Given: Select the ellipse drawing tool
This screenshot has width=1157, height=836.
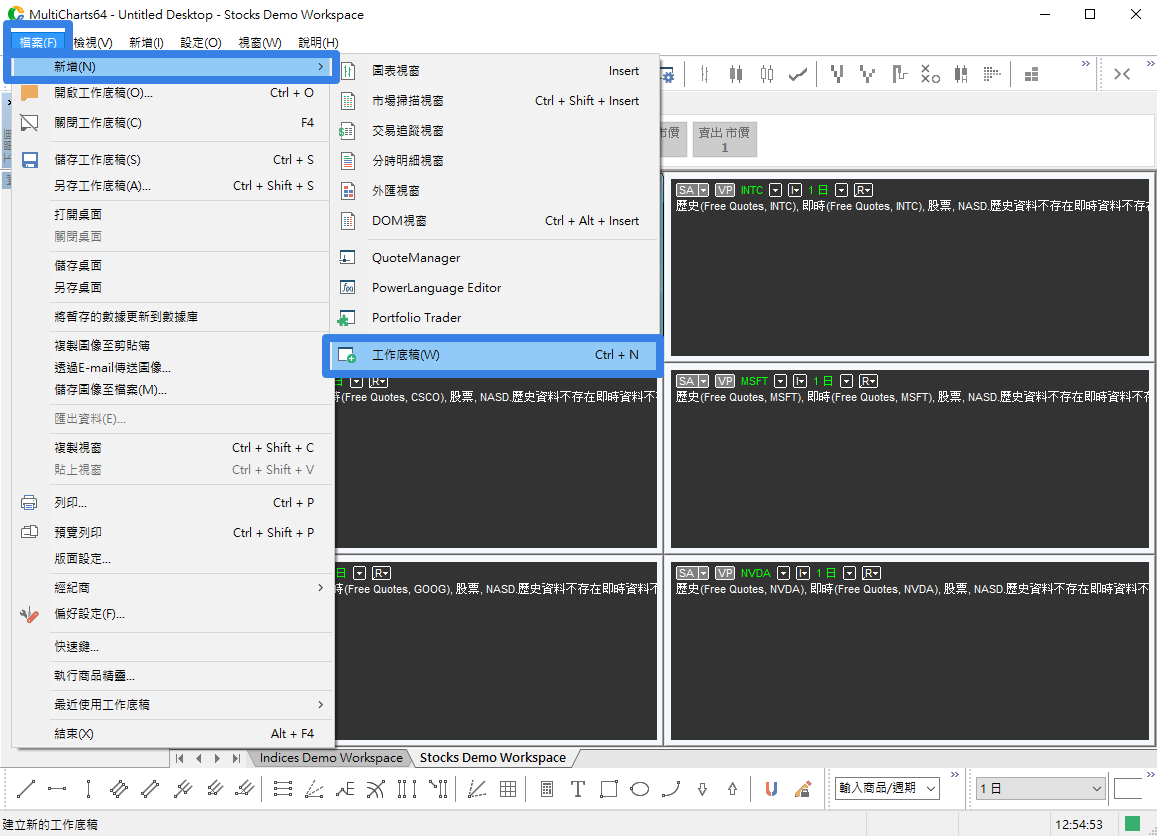Looking at the screenshot, I should [x=640, y=789].
